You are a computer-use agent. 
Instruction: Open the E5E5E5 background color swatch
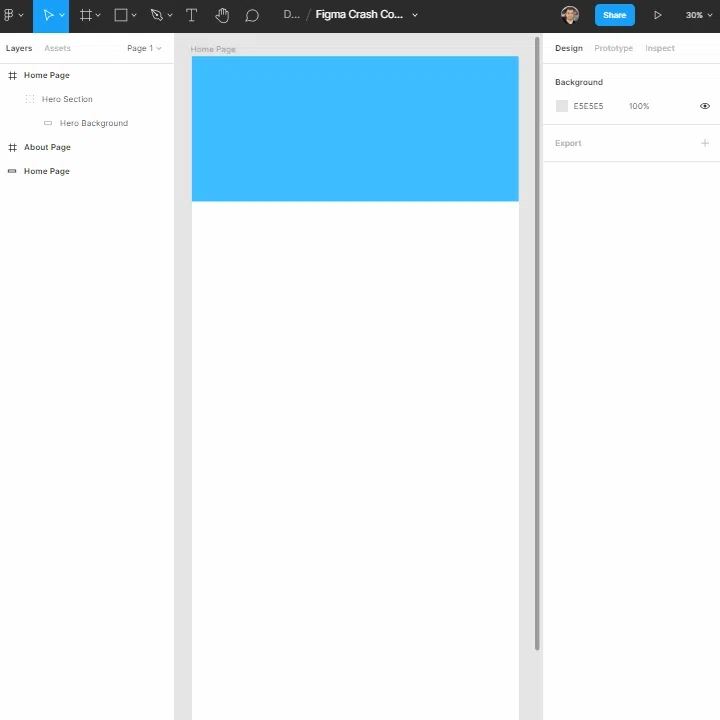(562, 106)
